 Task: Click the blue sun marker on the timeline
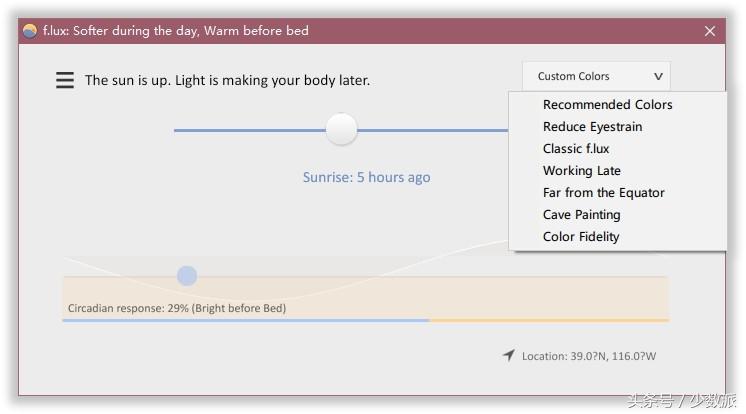(x=187, y=276)
